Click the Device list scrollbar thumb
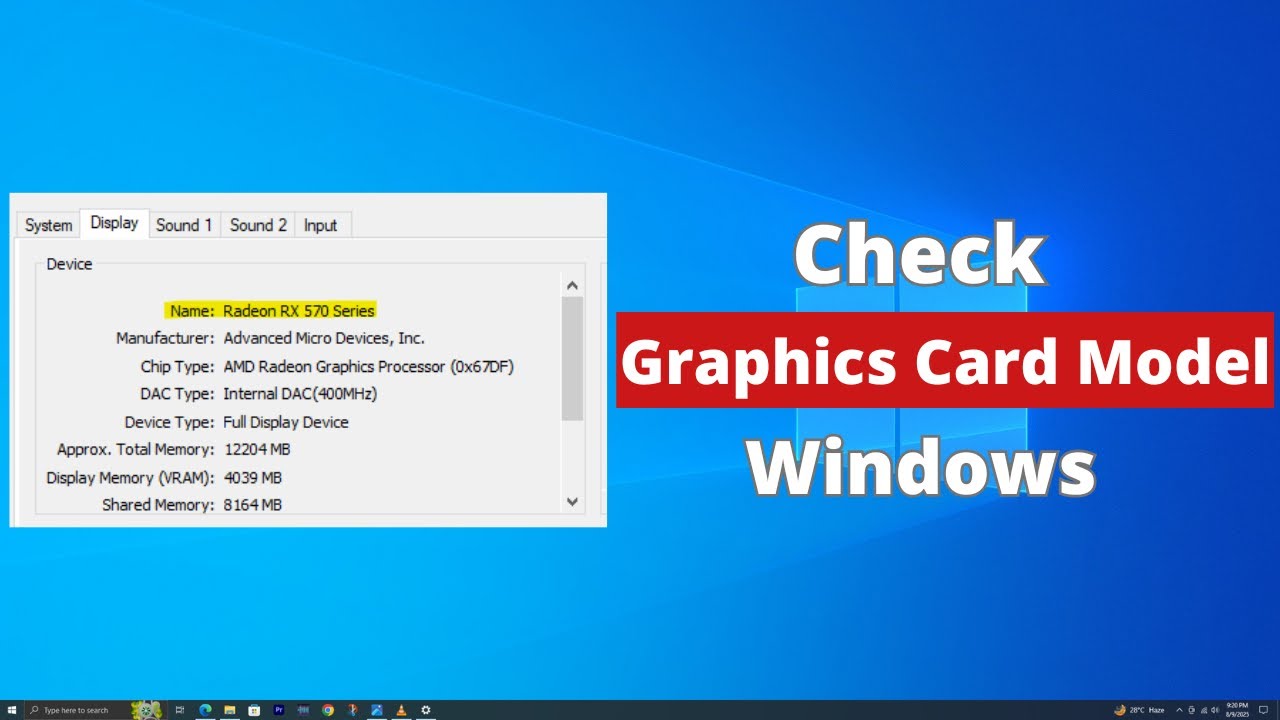 pos(572,359)
